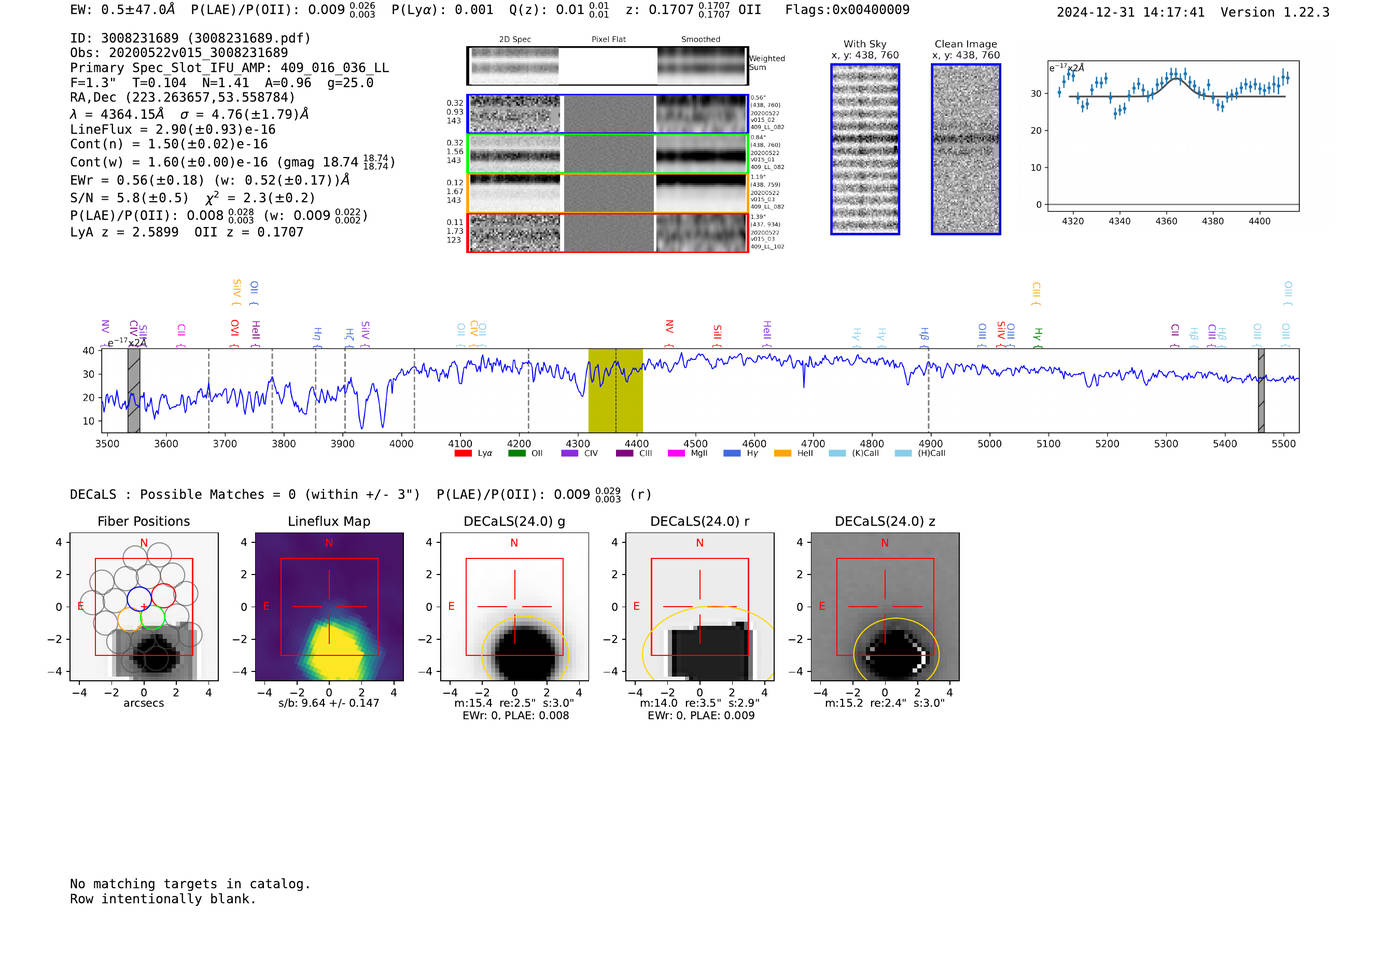Viewport: 1400px width, 953px height.
Task: Click the blue fiber circle in Fiber Positions
Action: coord(139,599)
